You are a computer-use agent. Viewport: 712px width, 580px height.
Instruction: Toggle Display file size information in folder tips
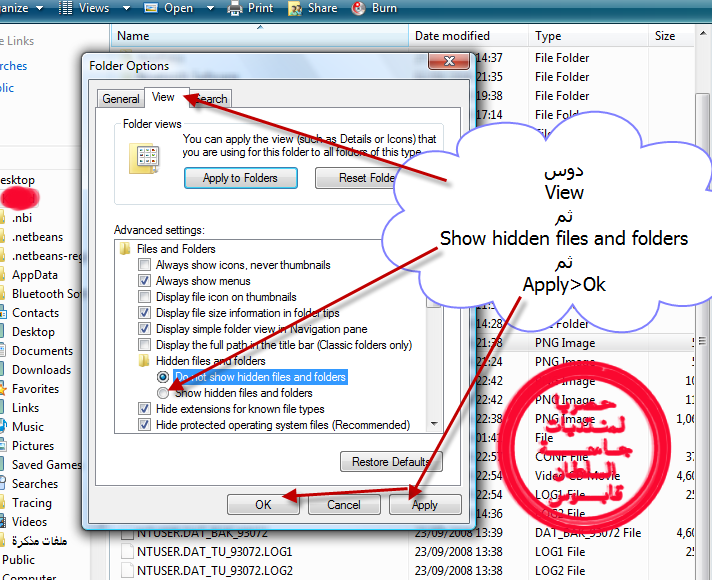144,312
